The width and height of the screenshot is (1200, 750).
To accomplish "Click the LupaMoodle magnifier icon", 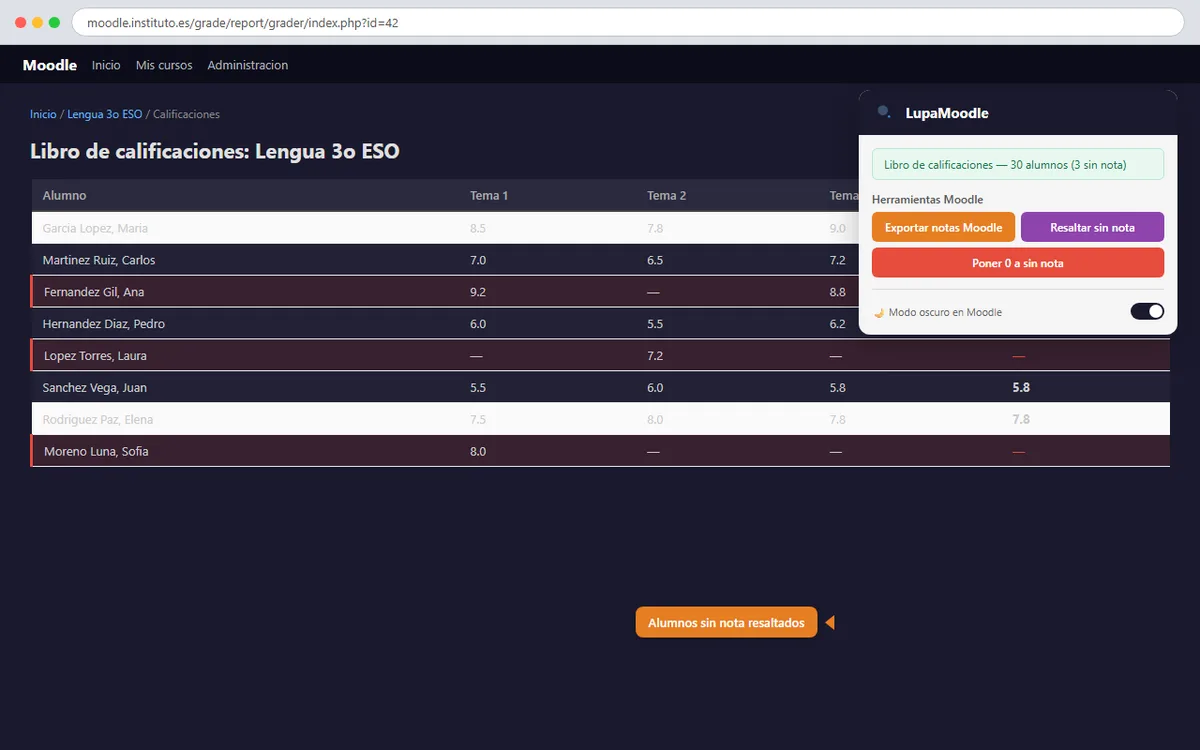I will point(884,112).
